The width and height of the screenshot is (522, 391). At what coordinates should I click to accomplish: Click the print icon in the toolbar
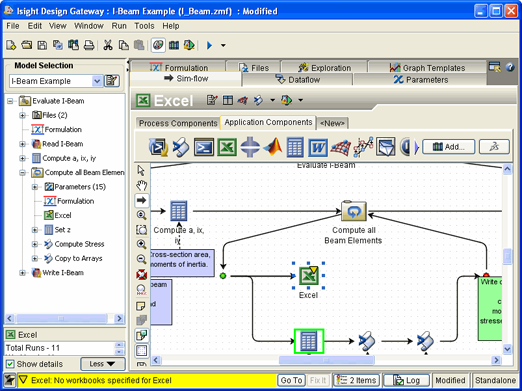click(x=89, y=45)
